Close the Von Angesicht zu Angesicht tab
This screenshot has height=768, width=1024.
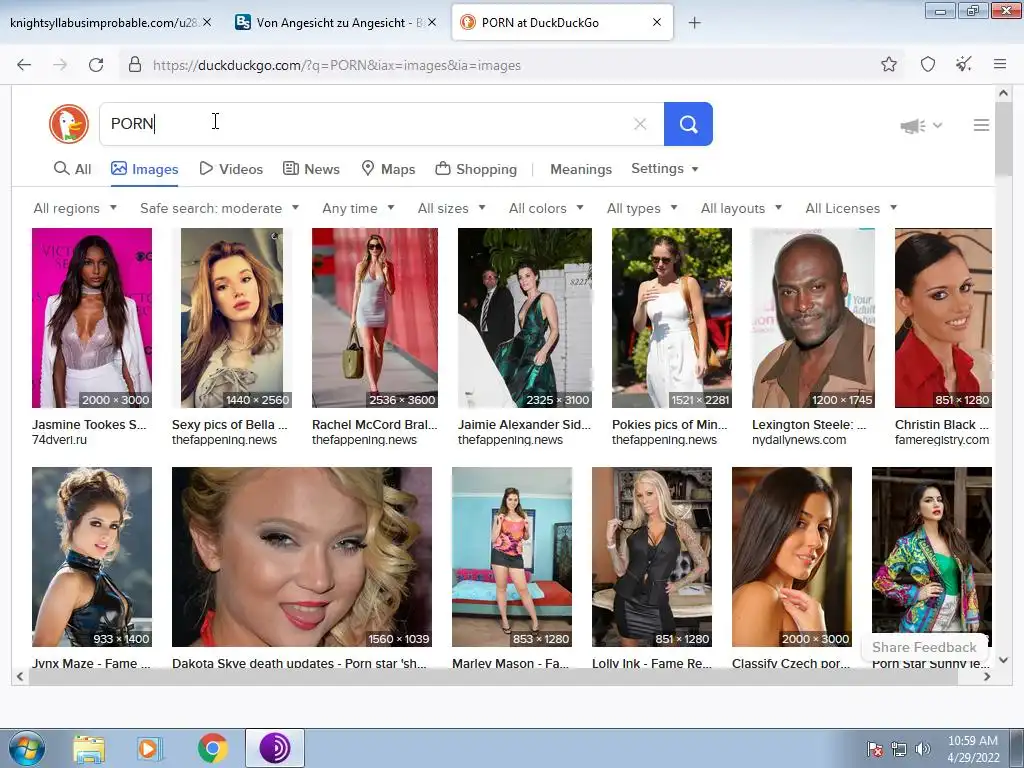432,22
